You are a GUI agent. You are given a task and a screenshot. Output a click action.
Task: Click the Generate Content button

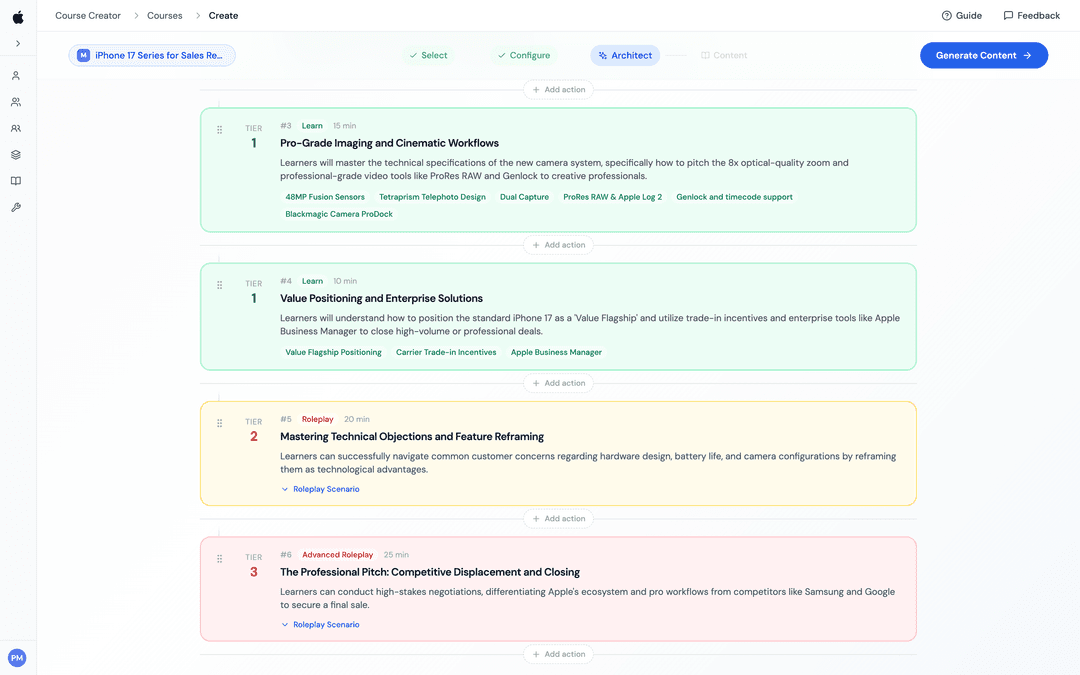[x=984, y=55]
